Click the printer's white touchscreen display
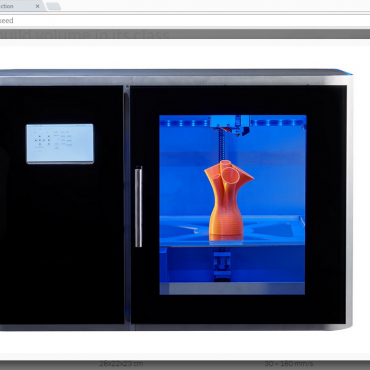 [60, 144]
